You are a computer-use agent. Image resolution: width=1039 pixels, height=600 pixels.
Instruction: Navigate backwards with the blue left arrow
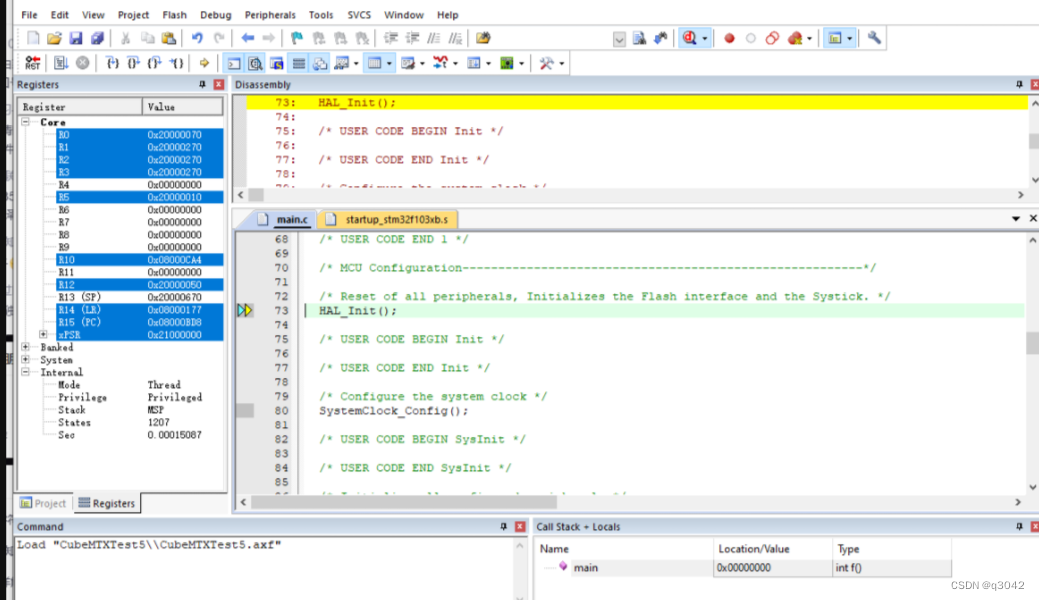point(247,38)
